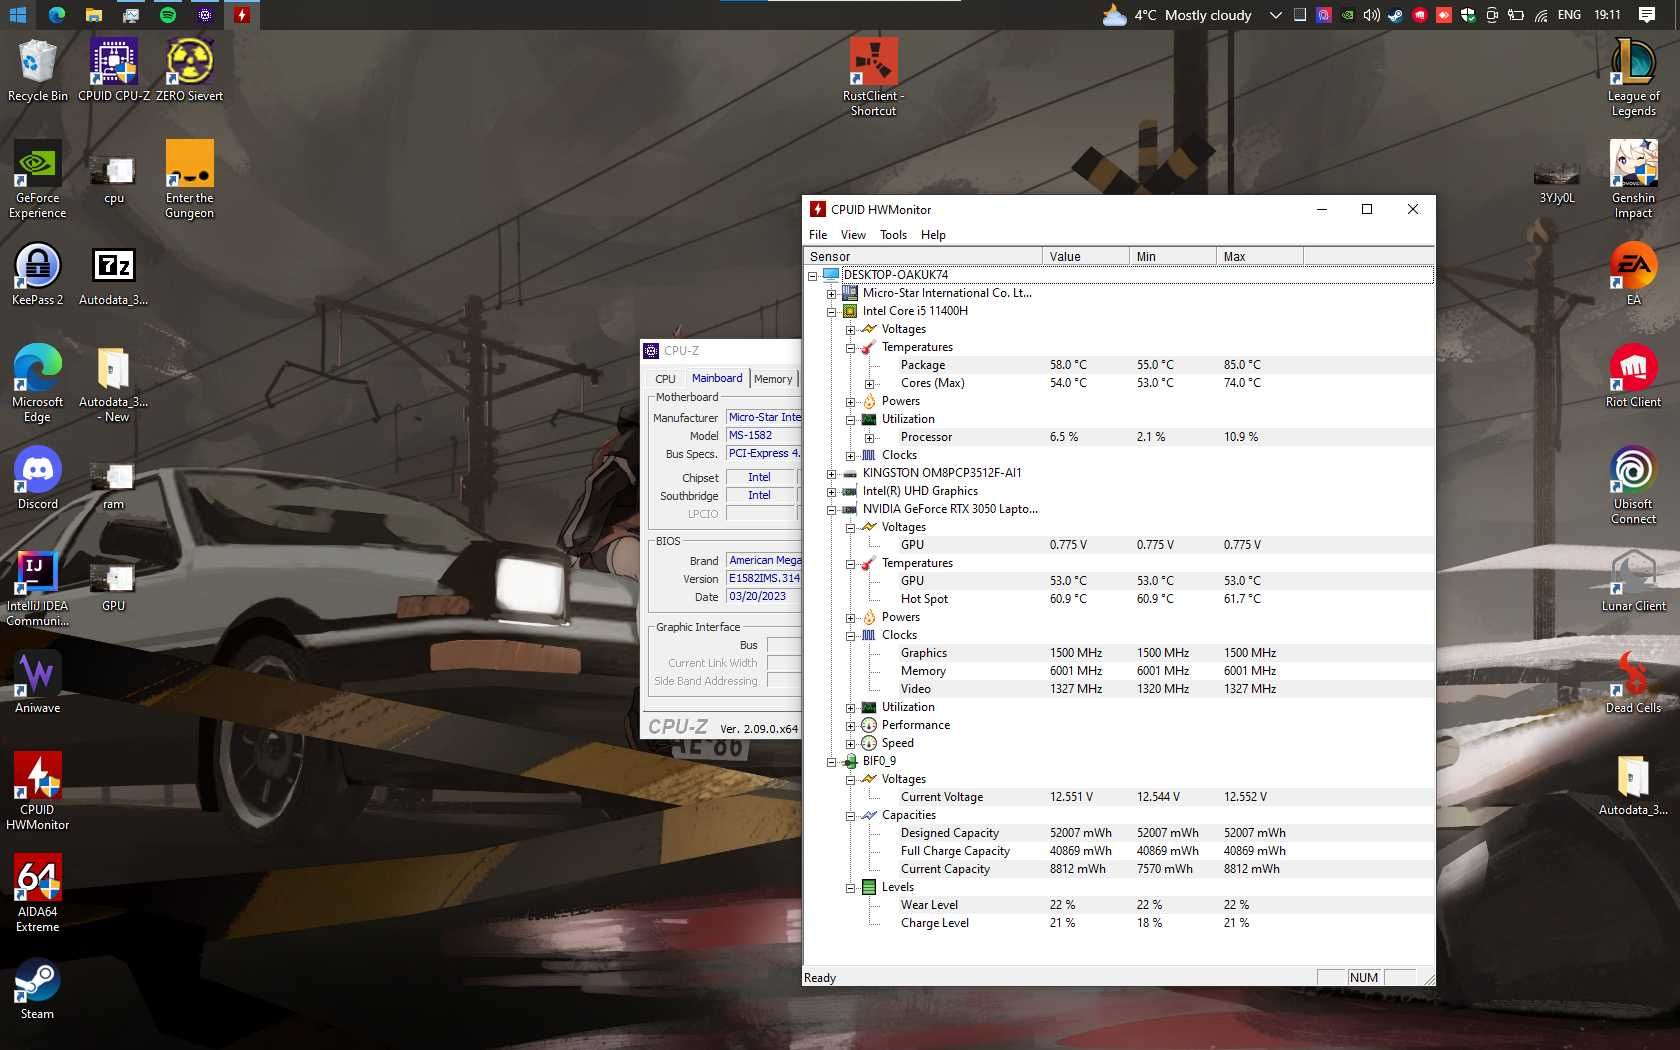Open the Dead Cells desktop icon
Screen dimensions: 1680x1050
pos(1633,682)
